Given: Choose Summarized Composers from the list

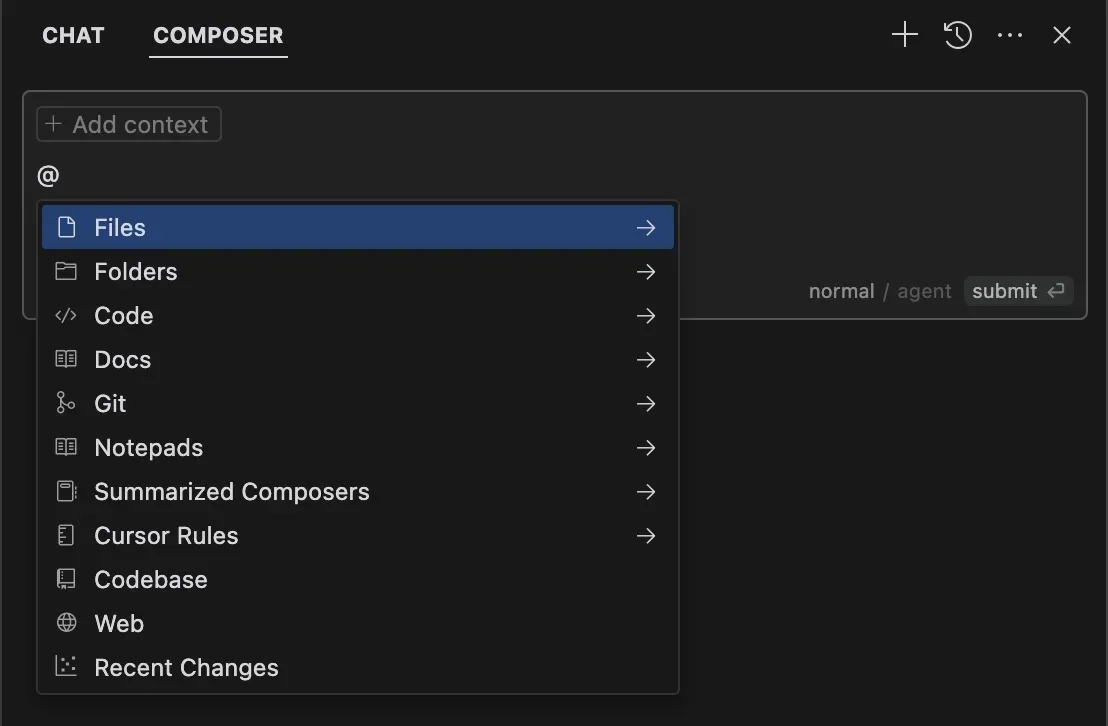Looking at the screenshot, I should [x=231, y=491].
